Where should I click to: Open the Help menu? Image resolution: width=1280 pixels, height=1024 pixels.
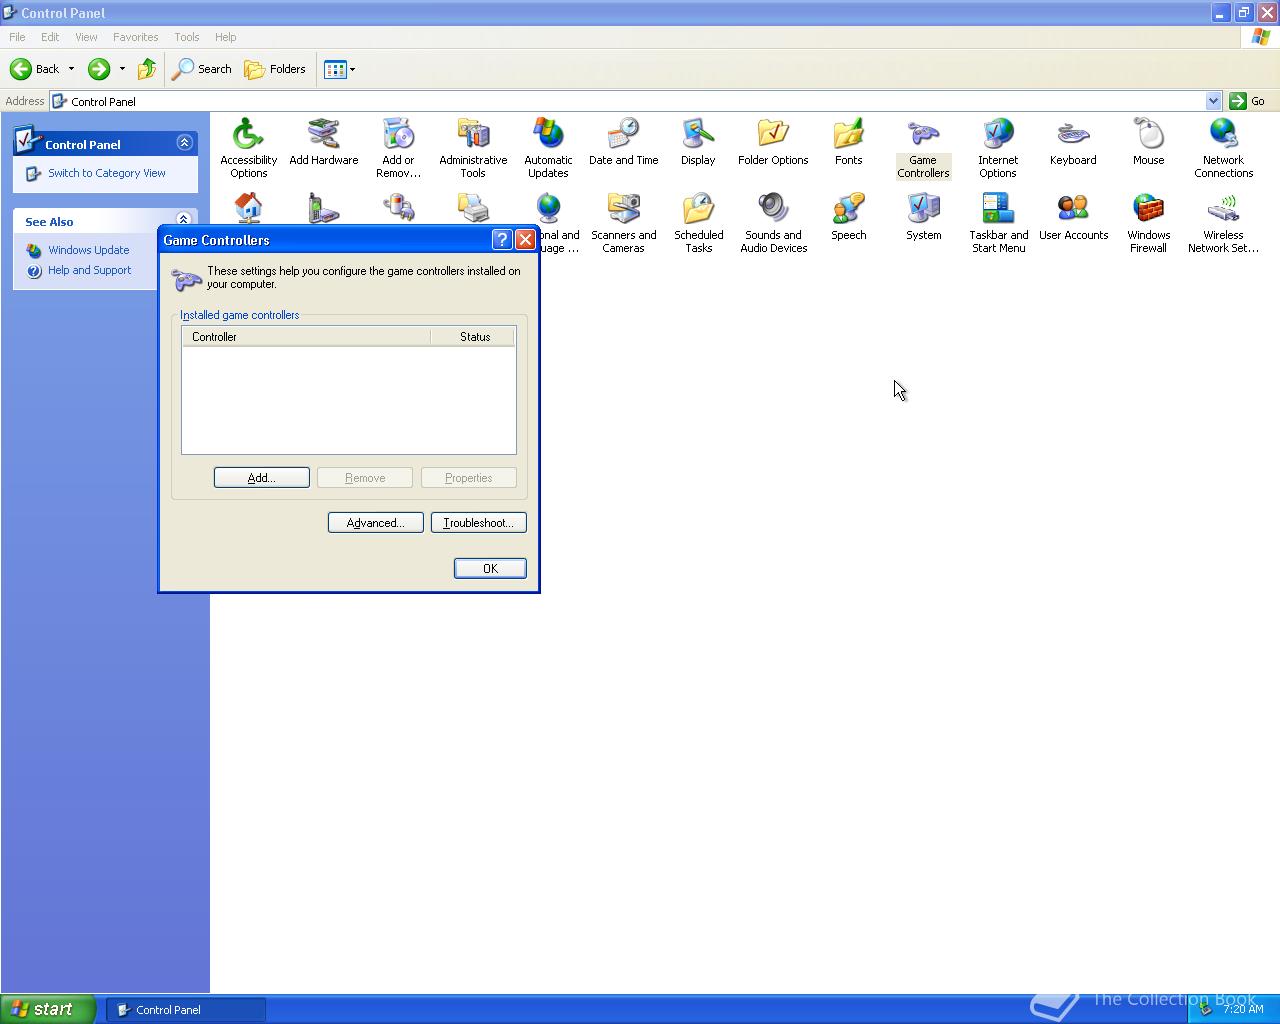[226, 37]
